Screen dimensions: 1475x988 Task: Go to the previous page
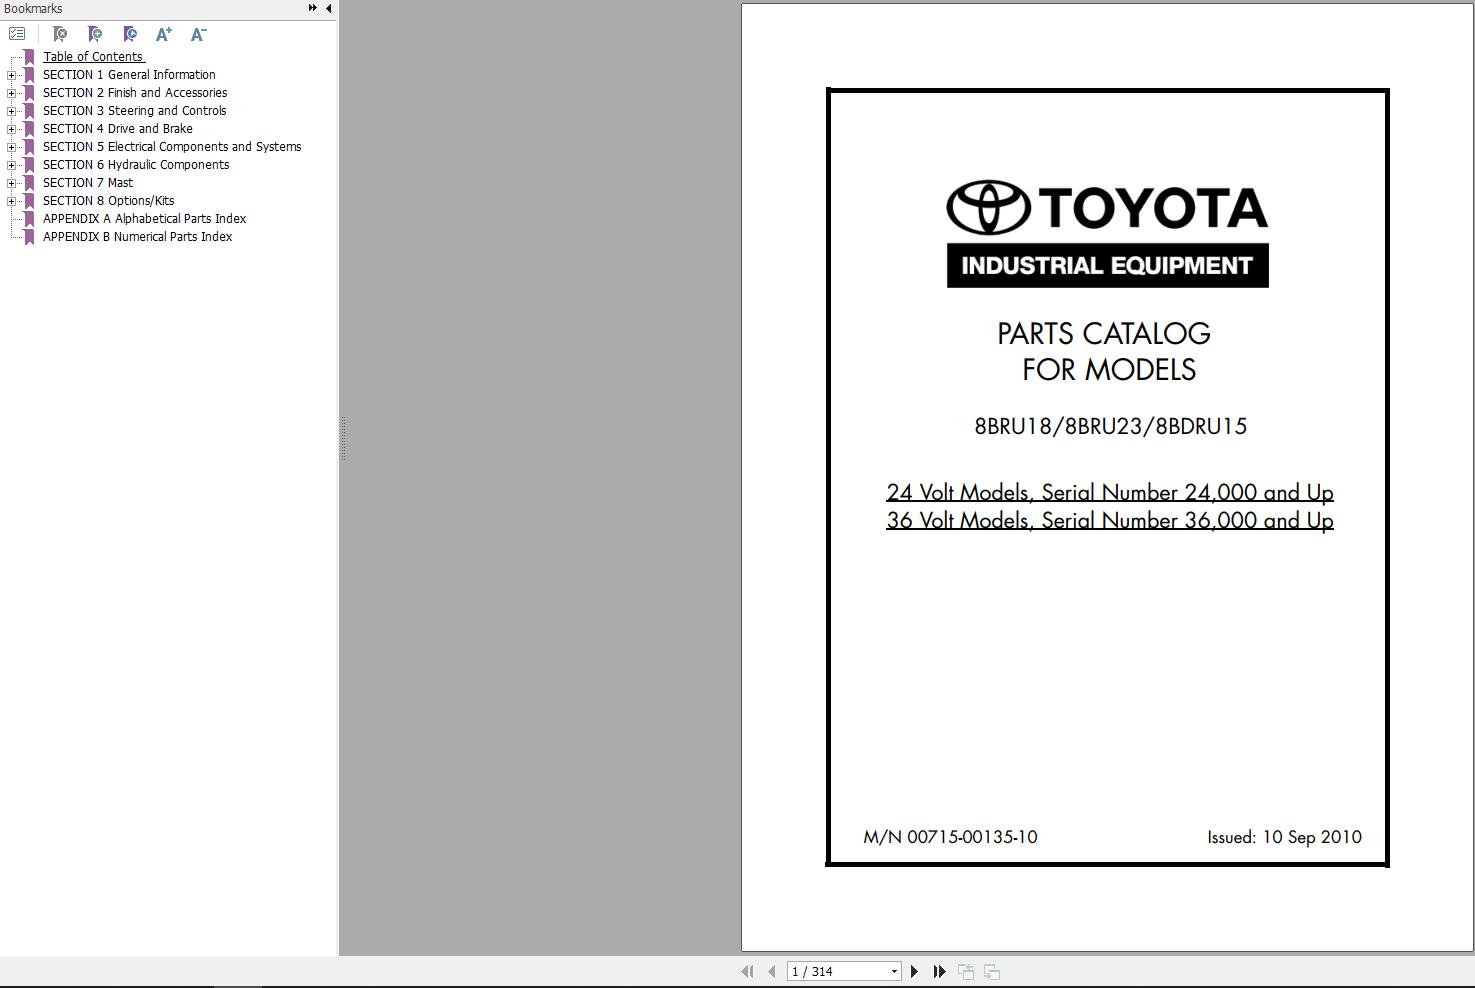pos(771,971)
